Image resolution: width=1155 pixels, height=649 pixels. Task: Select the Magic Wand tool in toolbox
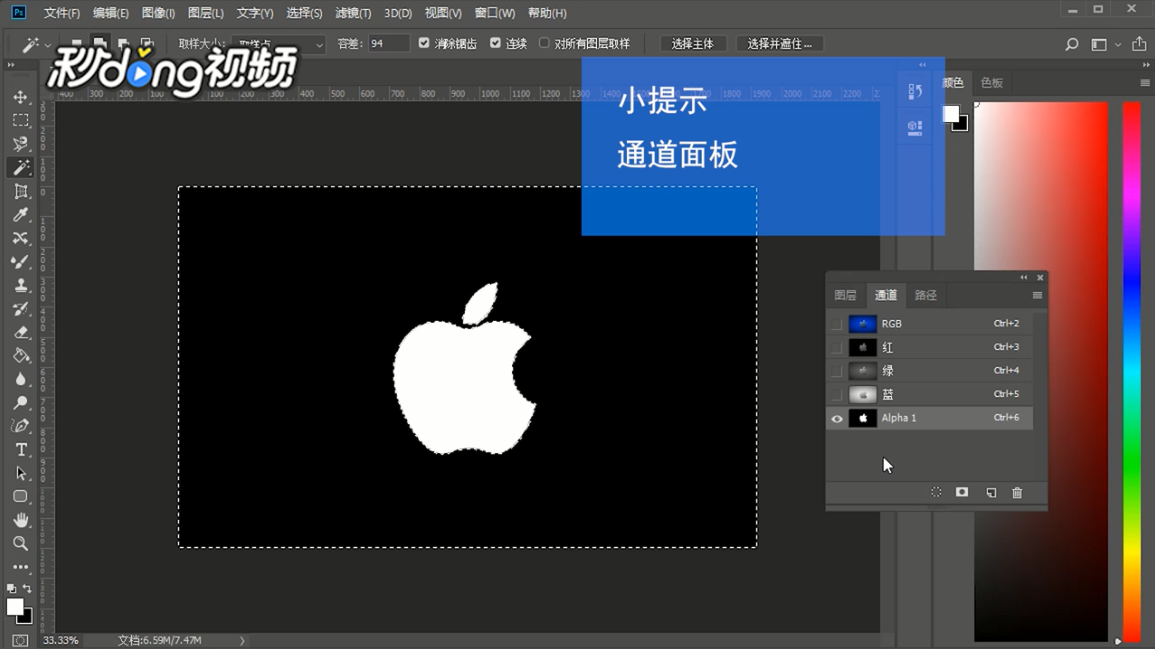(21, 167)
